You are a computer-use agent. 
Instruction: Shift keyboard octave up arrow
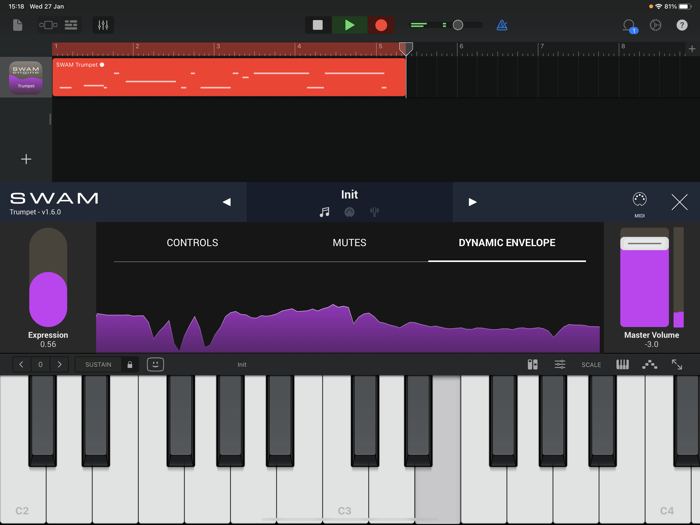pyautogui.click(x=59, y=364)
